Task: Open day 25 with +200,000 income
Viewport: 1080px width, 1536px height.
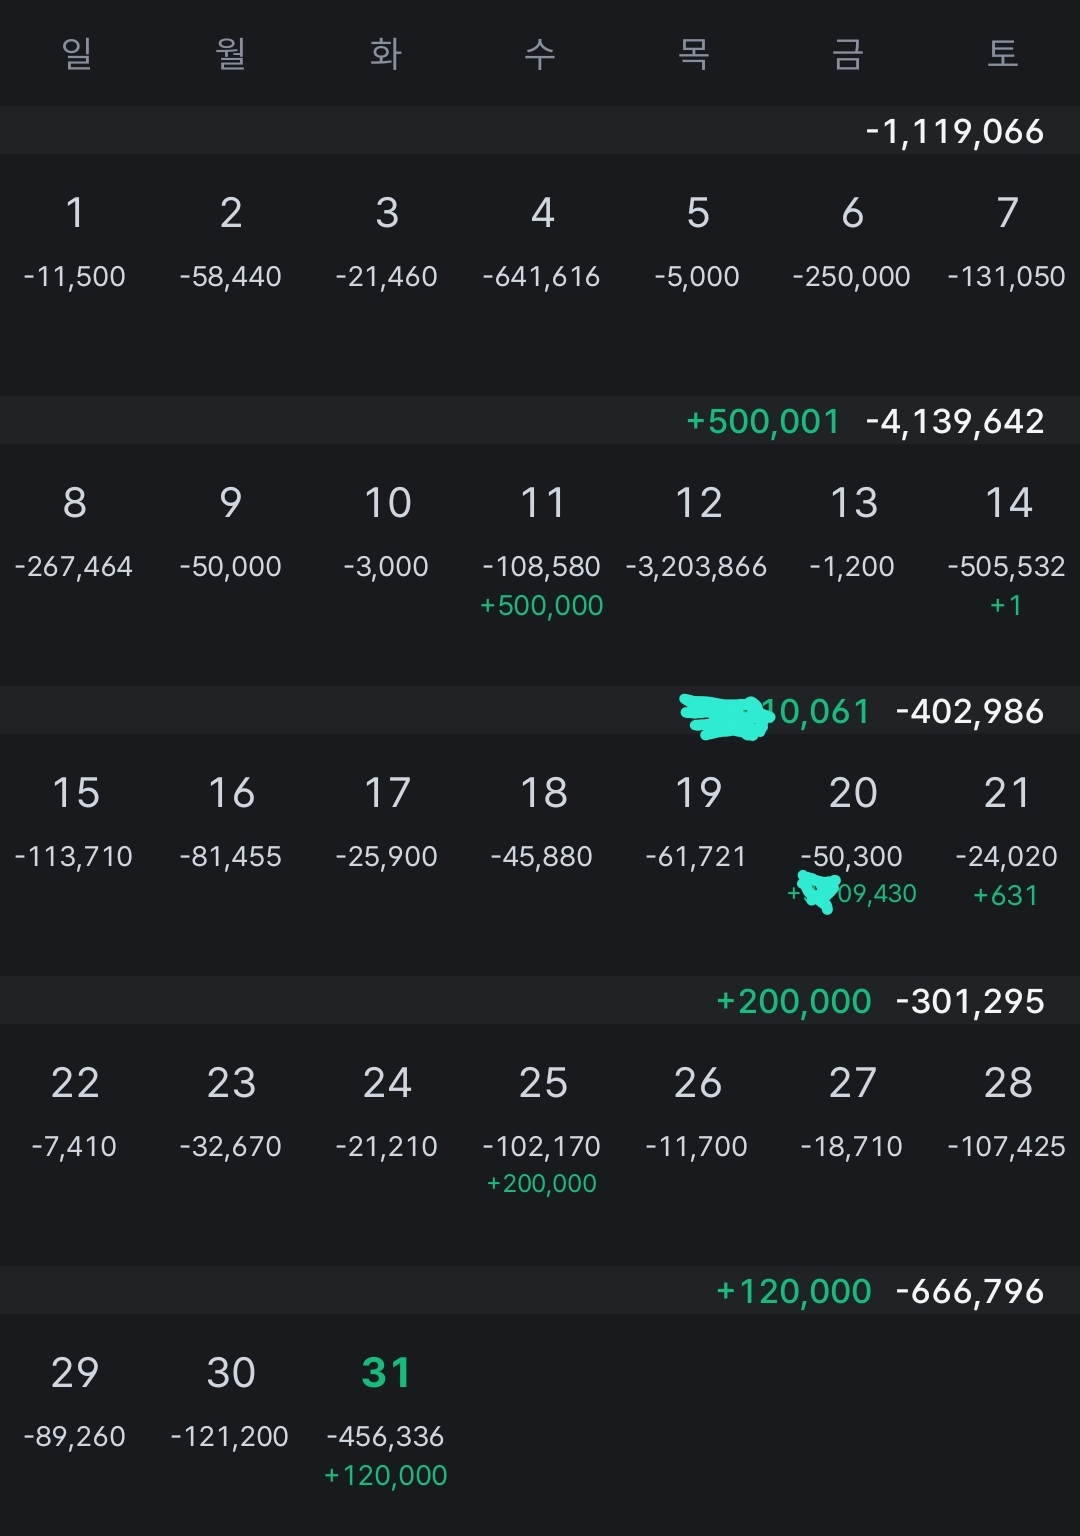Action: point(542,1083)
